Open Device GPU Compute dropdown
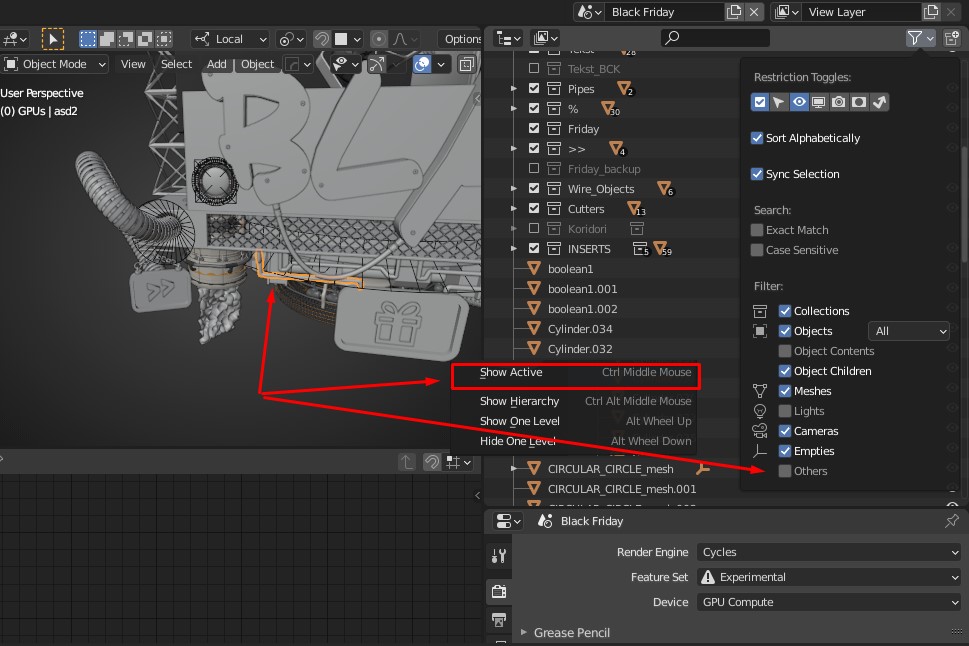Image resolution: width=969 pixels, height=646 pixels. 829,602
